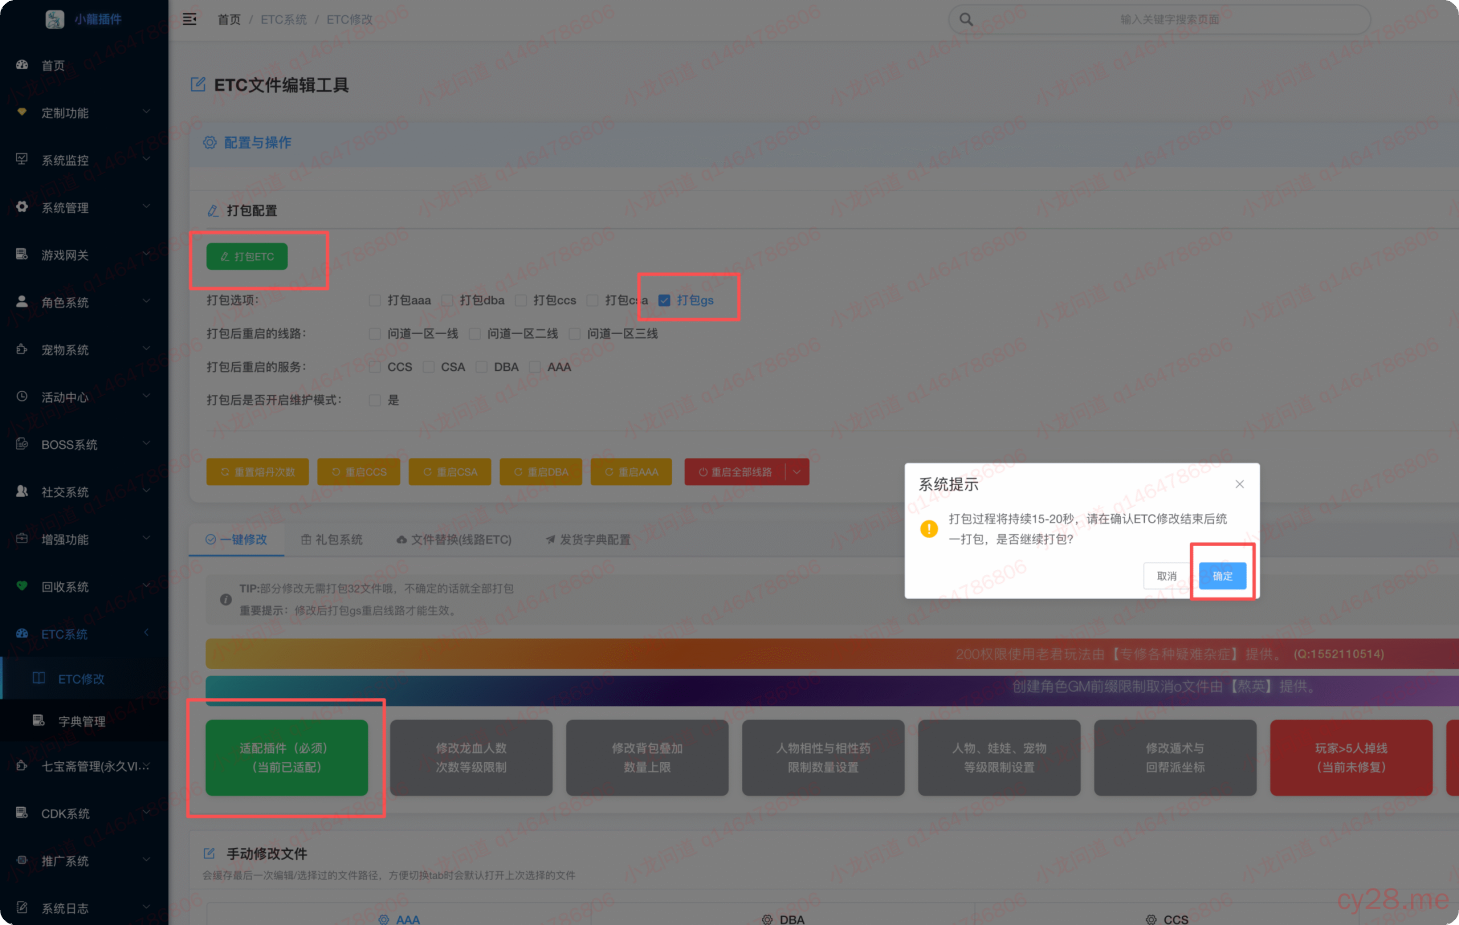Screen dimensions: 1459x925
Task: Click the magnifier icon in the search bar
Action: point(964,18)
